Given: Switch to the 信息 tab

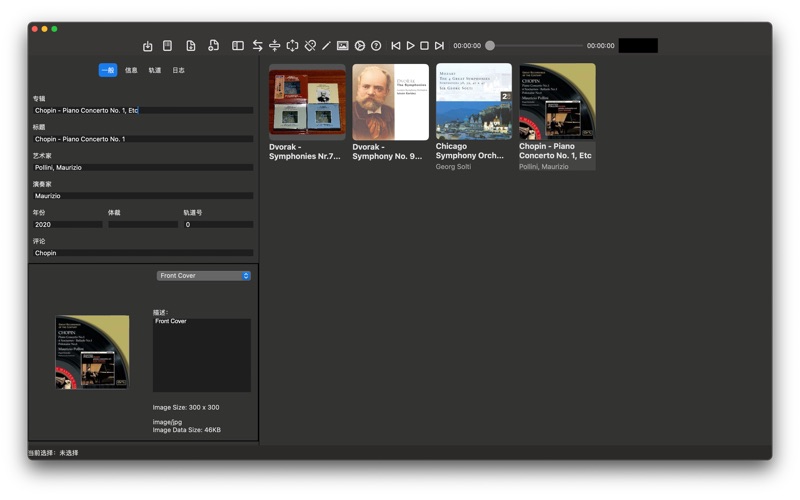Looking at the screenshot, I should click(131, 71).
